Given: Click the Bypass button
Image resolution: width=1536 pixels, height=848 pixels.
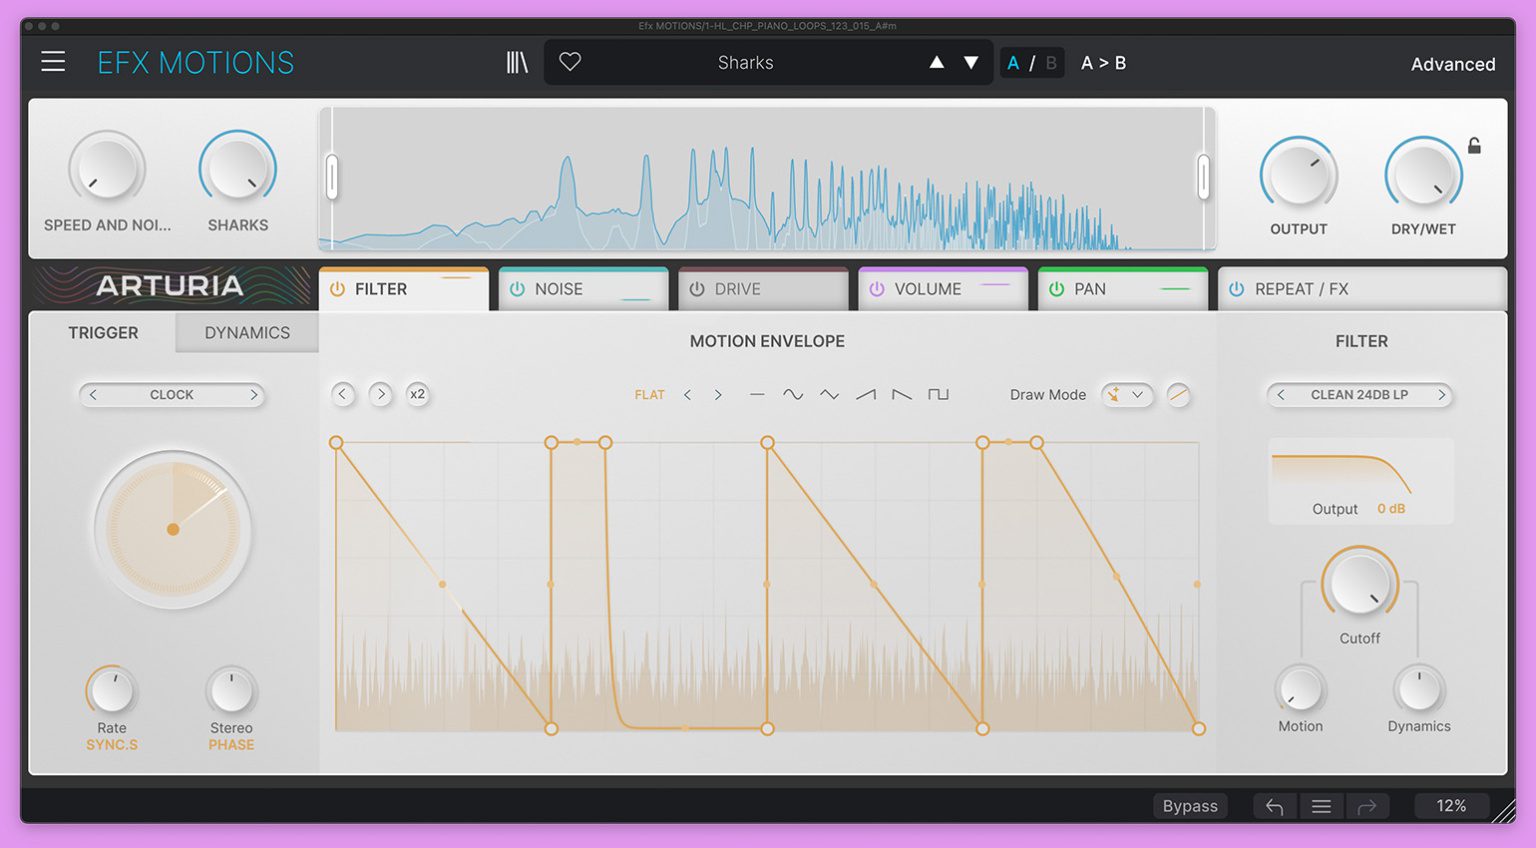Looking at the screenshot, I should point(1190,805).
